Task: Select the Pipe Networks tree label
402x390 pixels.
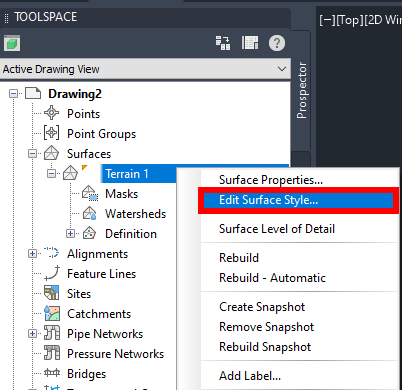Action: (105, 334)
